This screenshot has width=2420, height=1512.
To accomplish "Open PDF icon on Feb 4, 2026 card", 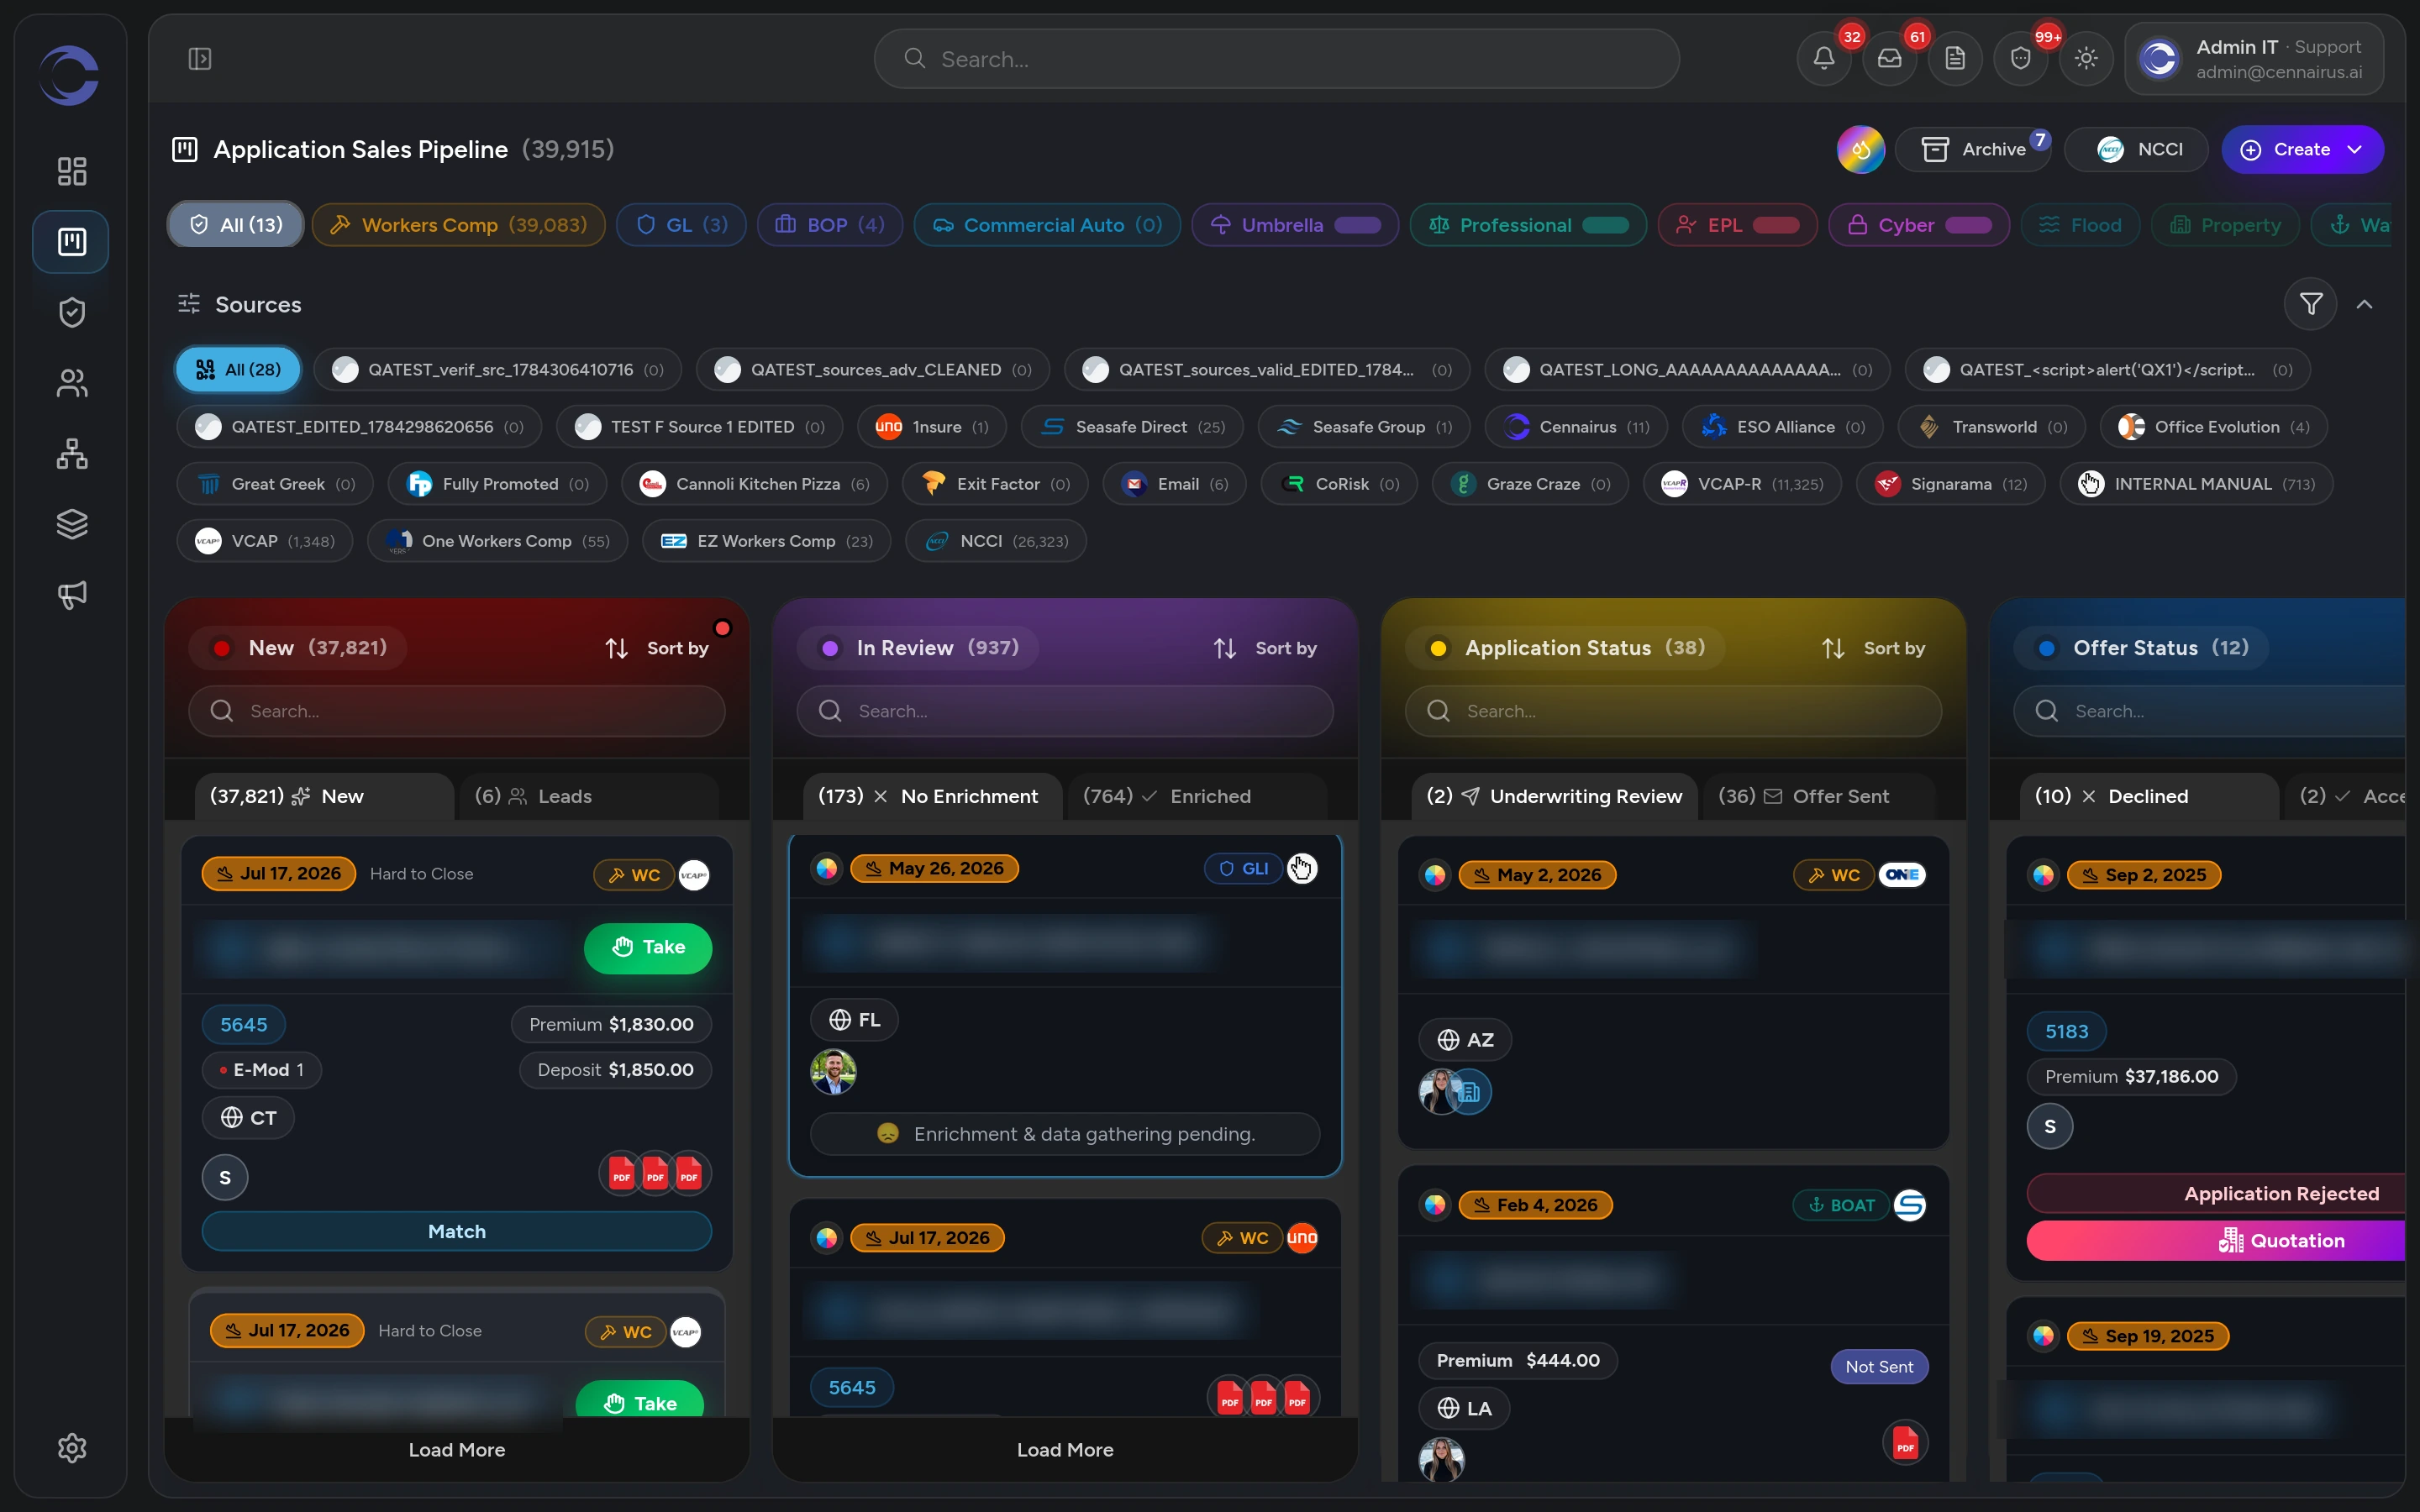I will tap(1905, 1443).
